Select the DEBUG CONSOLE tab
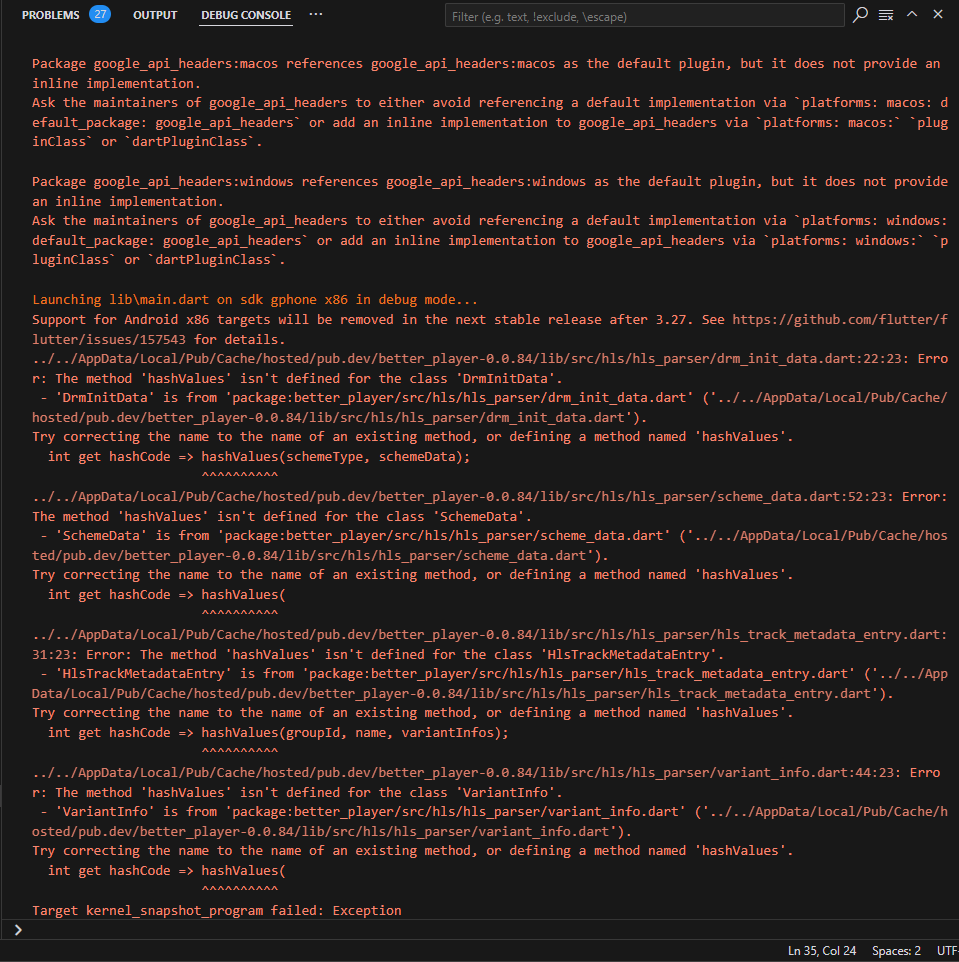959x962 pixels. tap(246, 15)
